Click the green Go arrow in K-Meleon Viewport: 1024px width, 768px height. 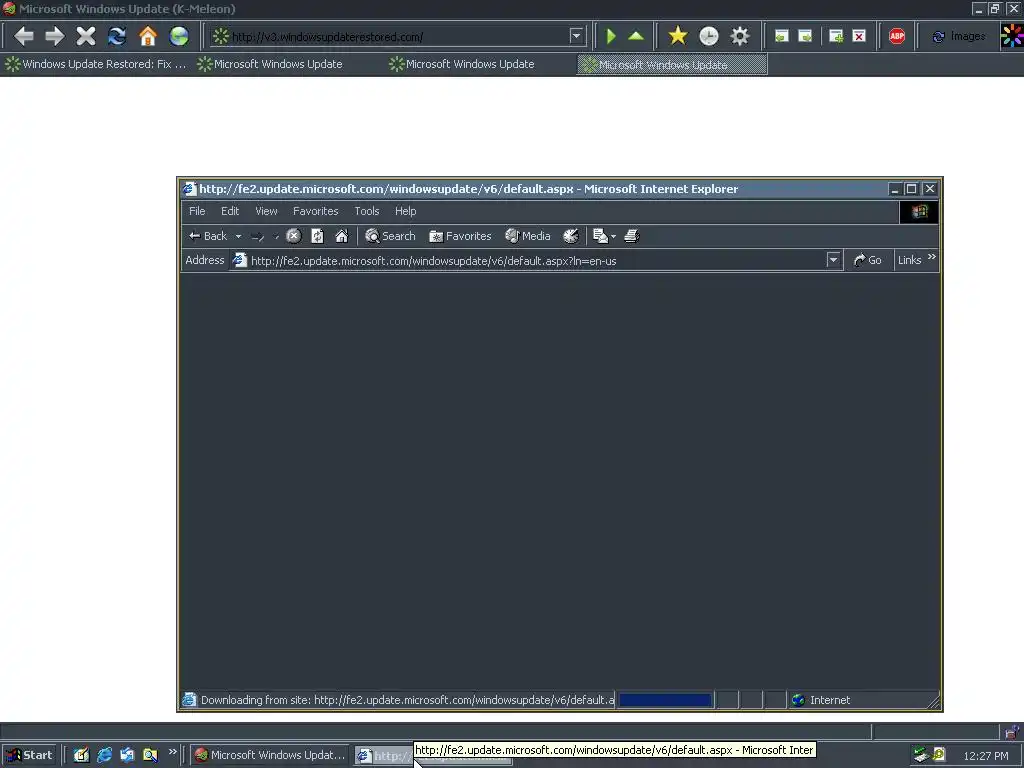click(611, 36)
